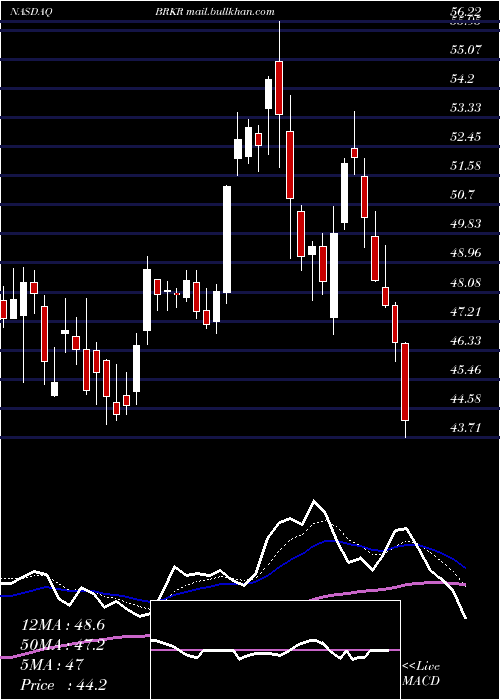Click the 56.22 top price label
This screenshot has height=700, width=500.
pos(466,12)
